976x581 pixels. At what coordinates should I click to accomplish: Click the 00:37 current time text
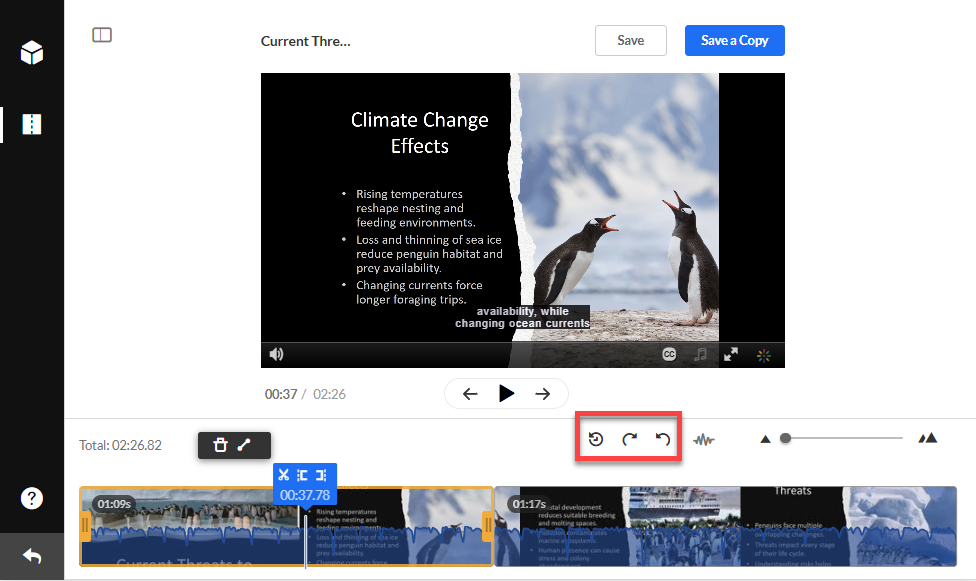(281, 394)
